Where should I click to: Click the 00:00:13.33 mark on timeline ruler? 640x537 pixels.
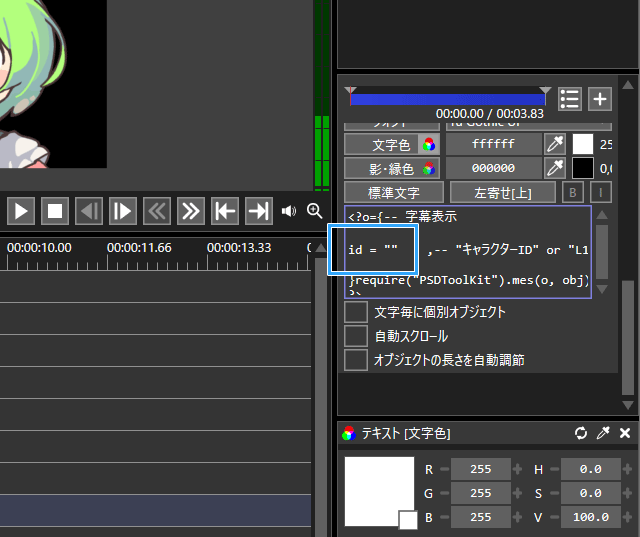click(x=239, y=248)
